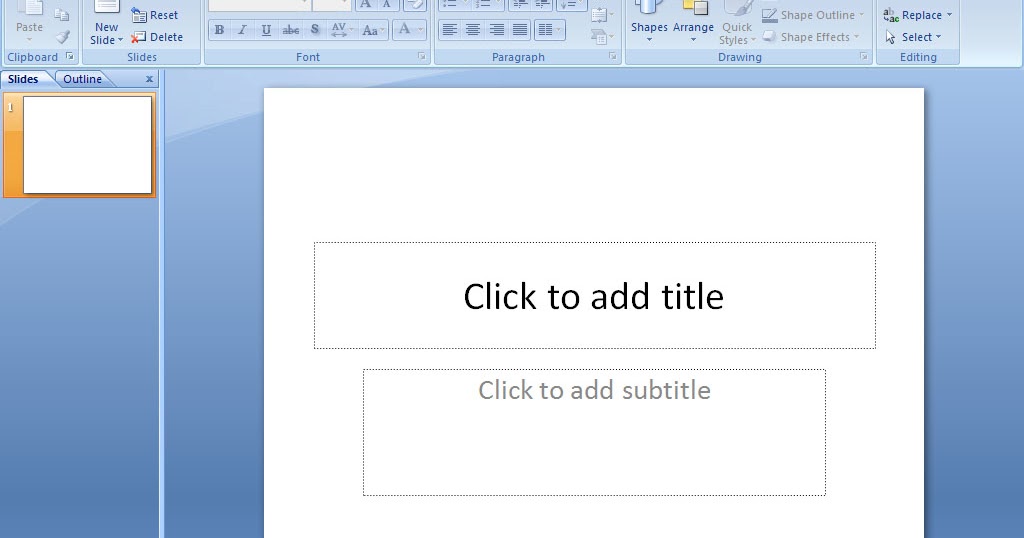Select slide 1 thumbnail

(88, 145)
